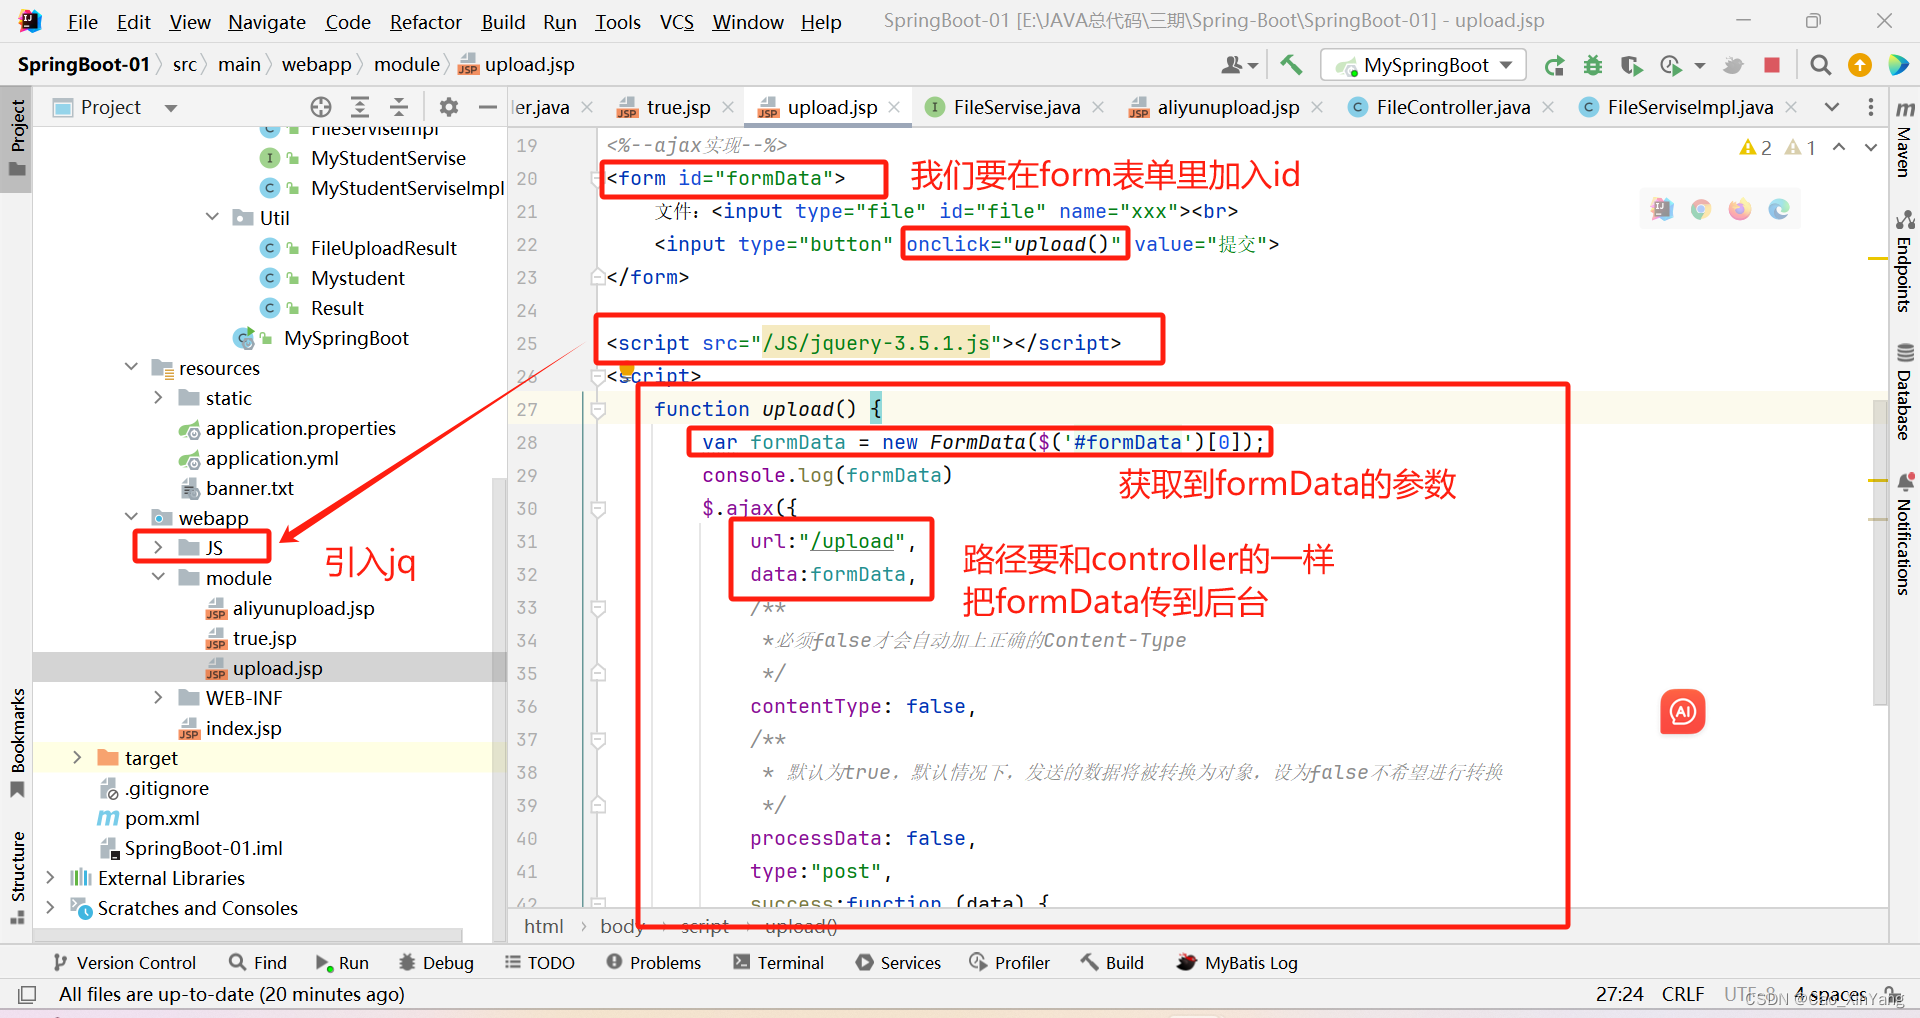Expand the WEB-INF folder
The height and width of the screenshot is (1018, 1920).
click(158, 697)
